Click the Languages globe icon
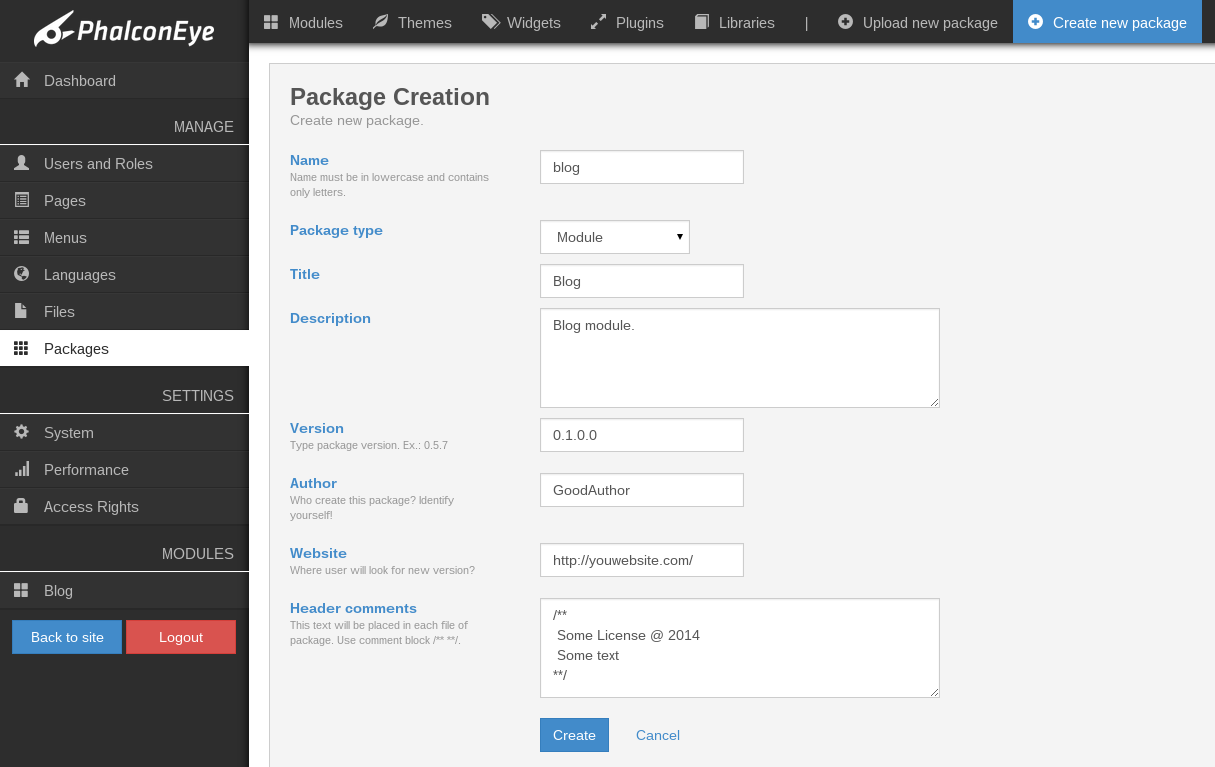The width and height of the screenshot is (1215, 767). point(22,274)
